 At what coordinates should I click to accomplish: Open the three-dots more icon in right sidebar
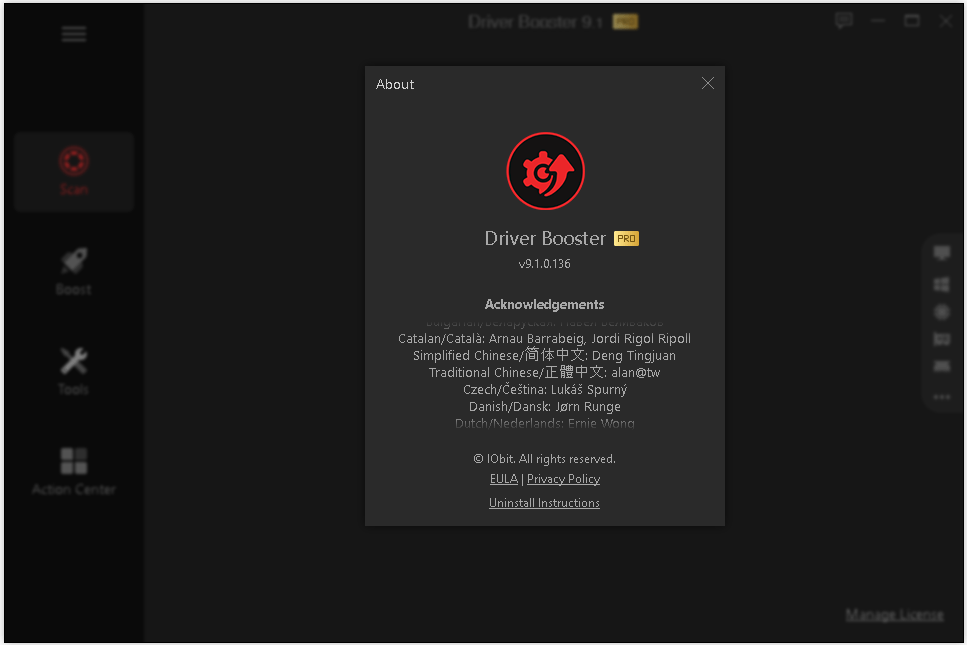[x=942, y=396]
